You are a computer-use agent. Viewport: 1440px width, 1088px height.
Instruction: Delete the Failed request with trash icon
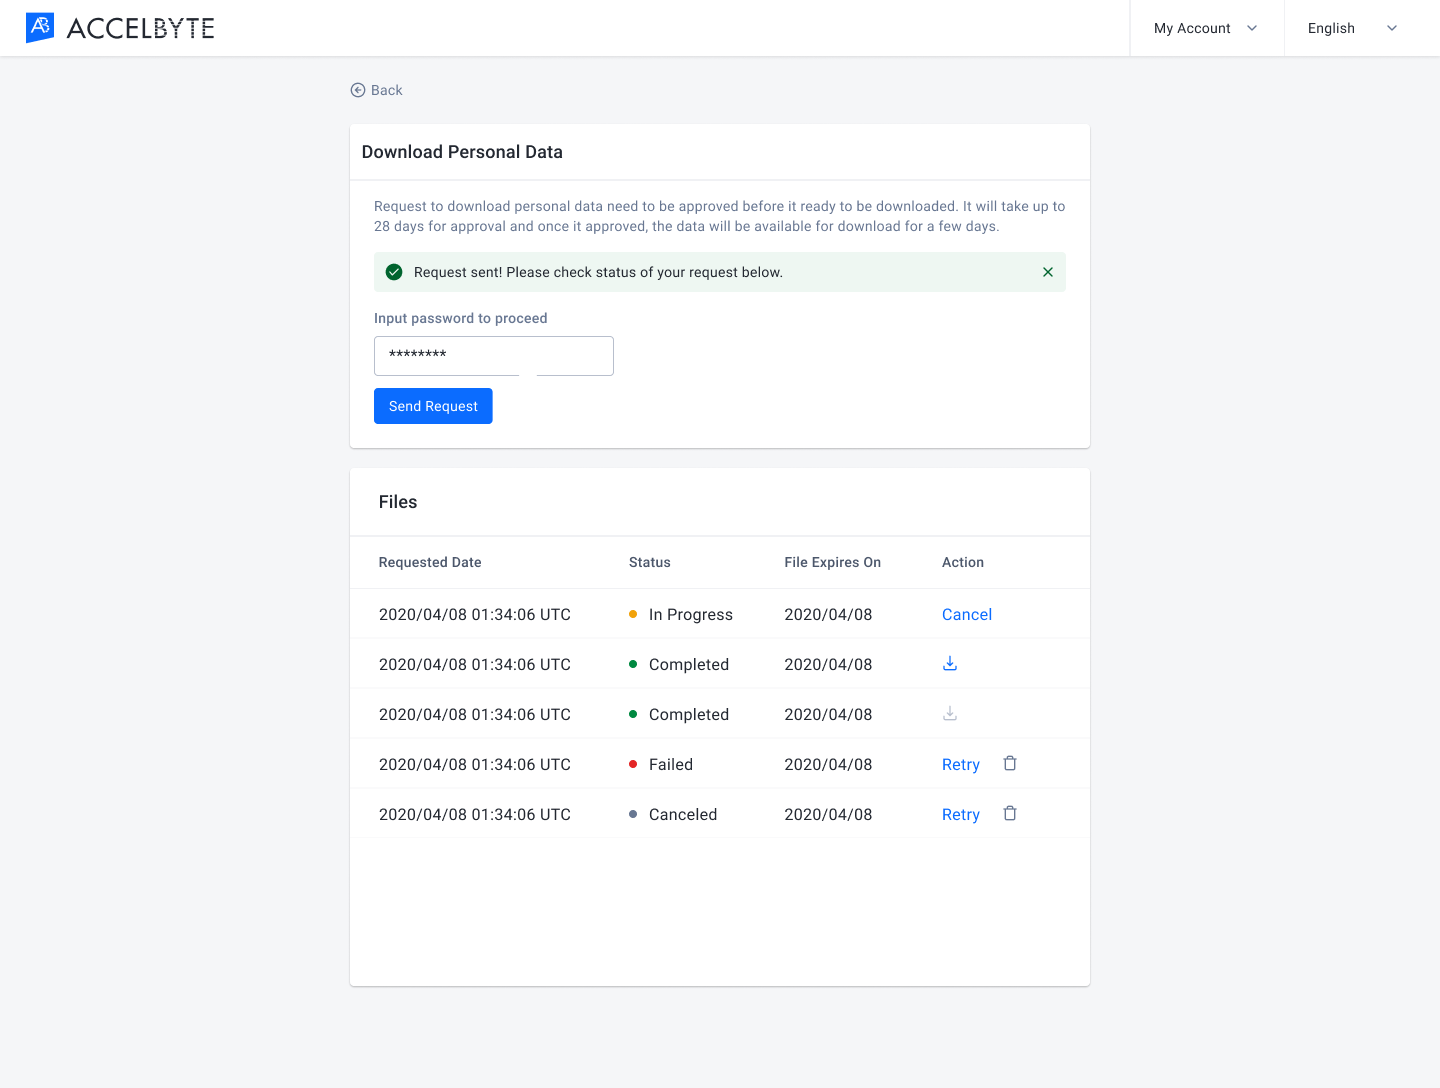tap(1010, 764)
